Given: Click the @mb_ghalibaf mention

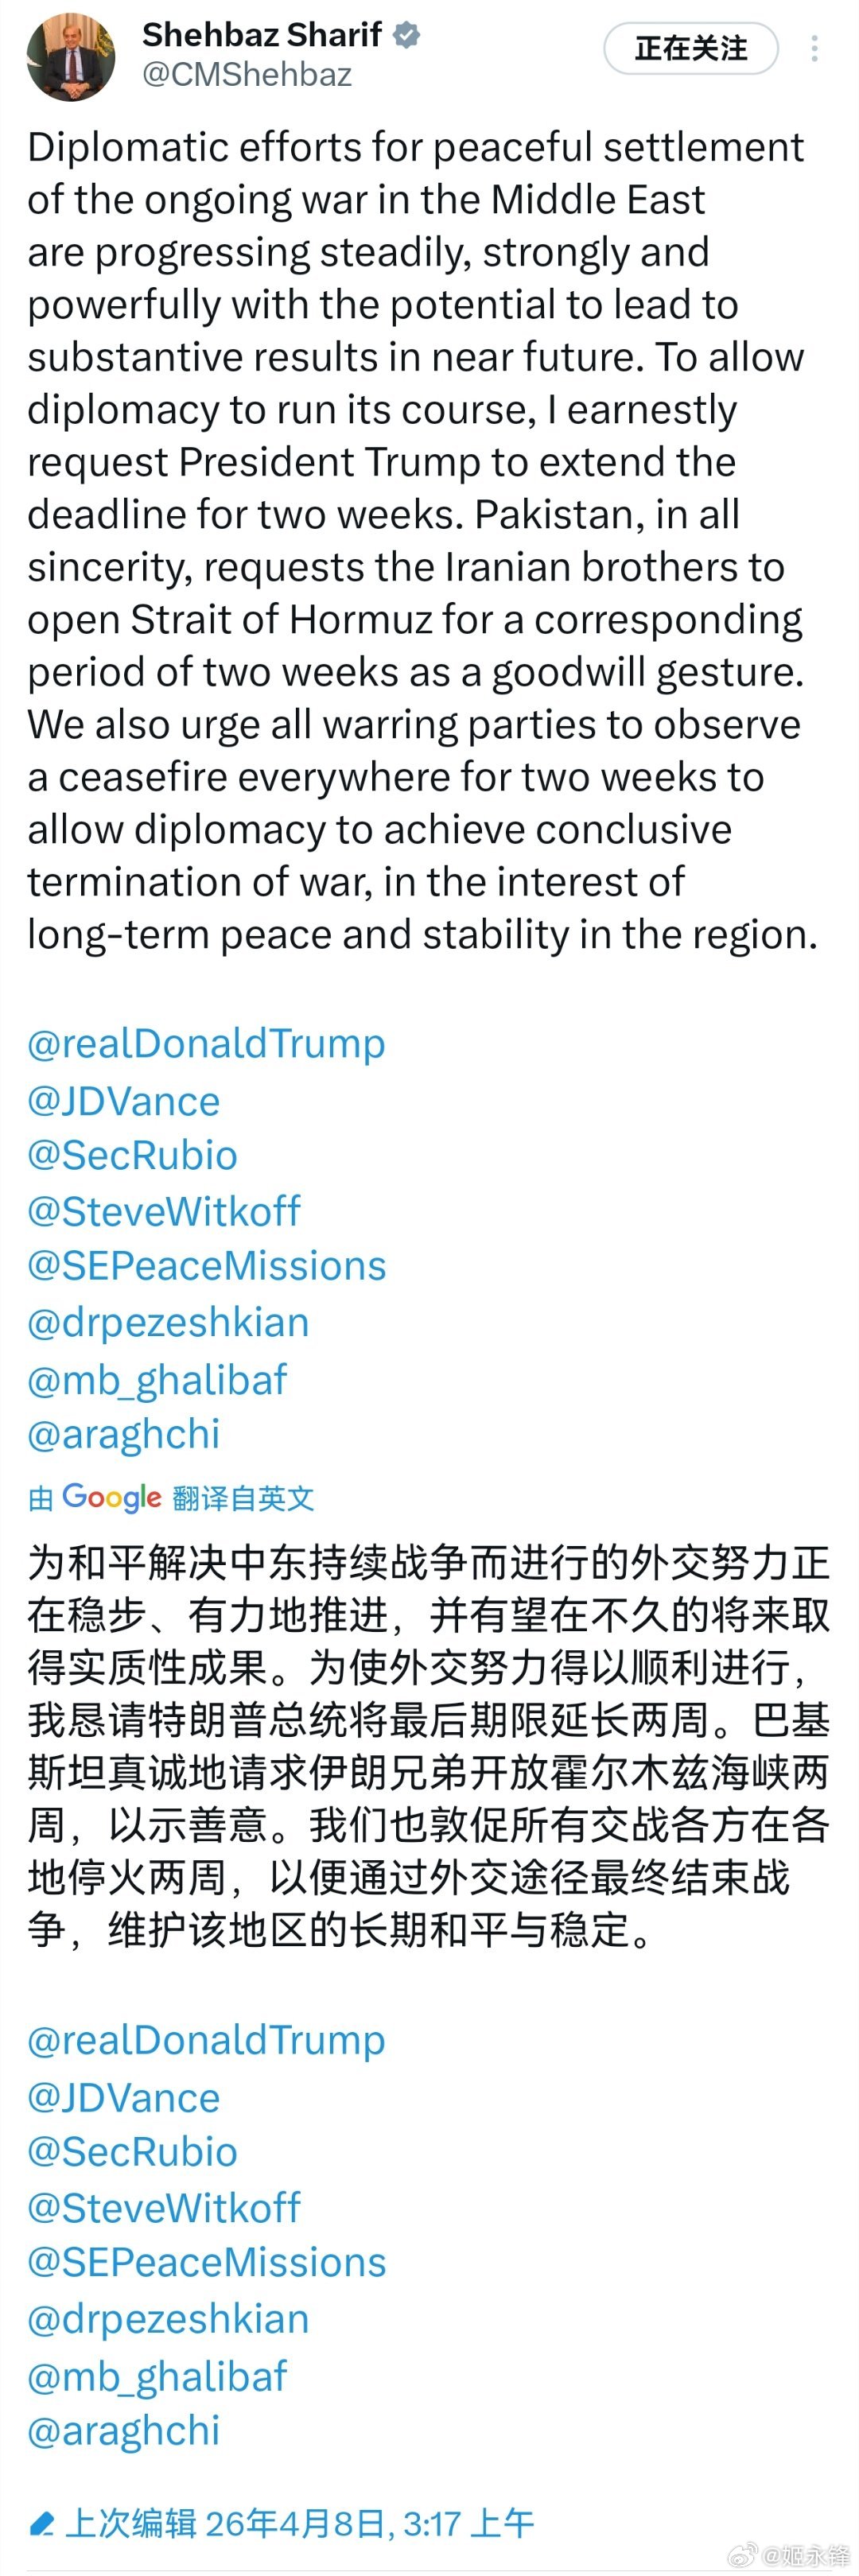Looking at the screenshot, I should (x=155, y=1379).
